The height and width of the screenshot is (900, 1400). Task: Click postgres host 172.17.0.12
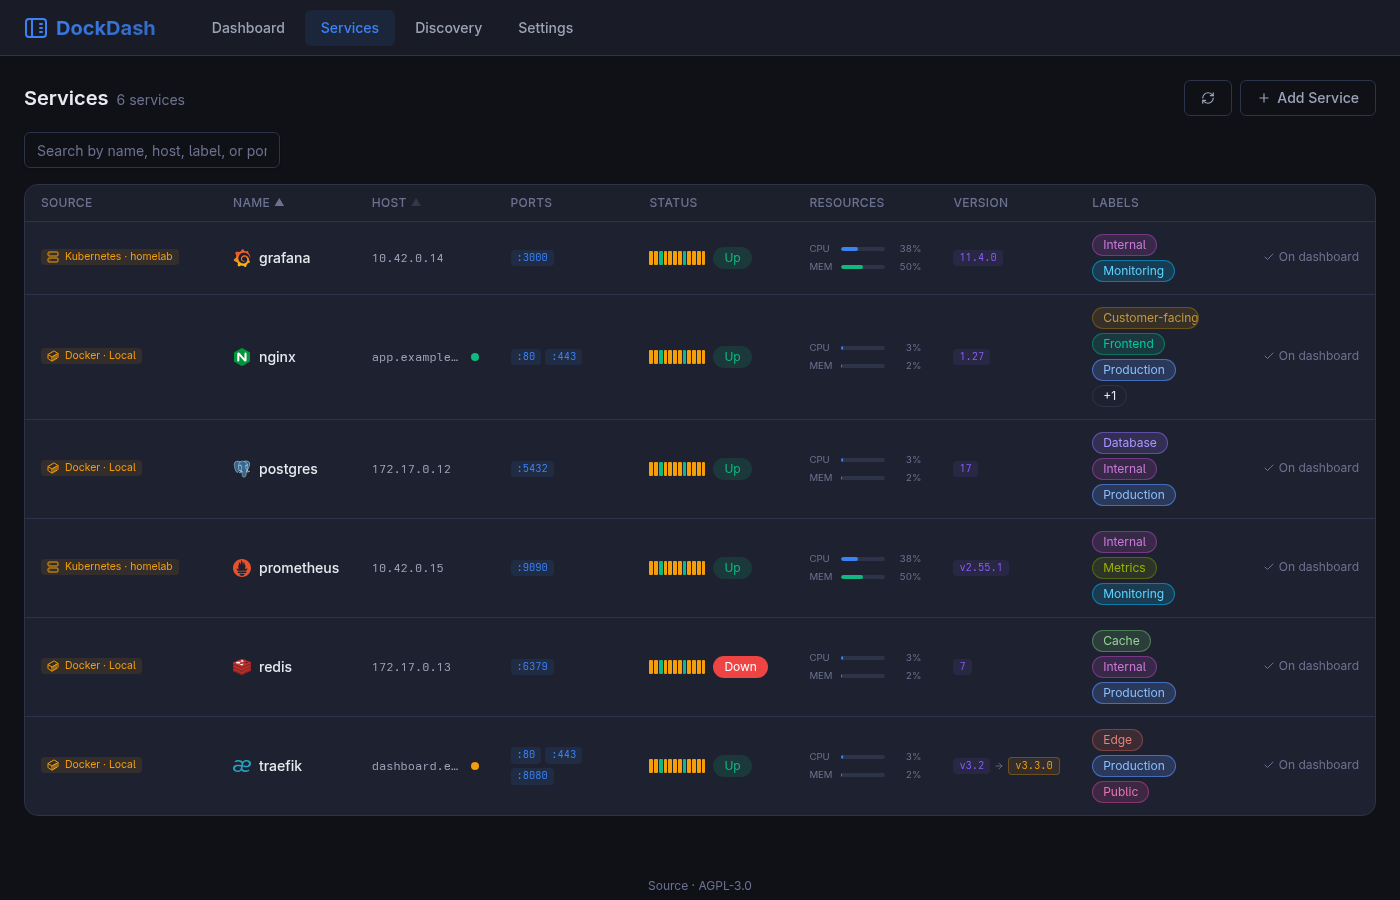[411, 469]
